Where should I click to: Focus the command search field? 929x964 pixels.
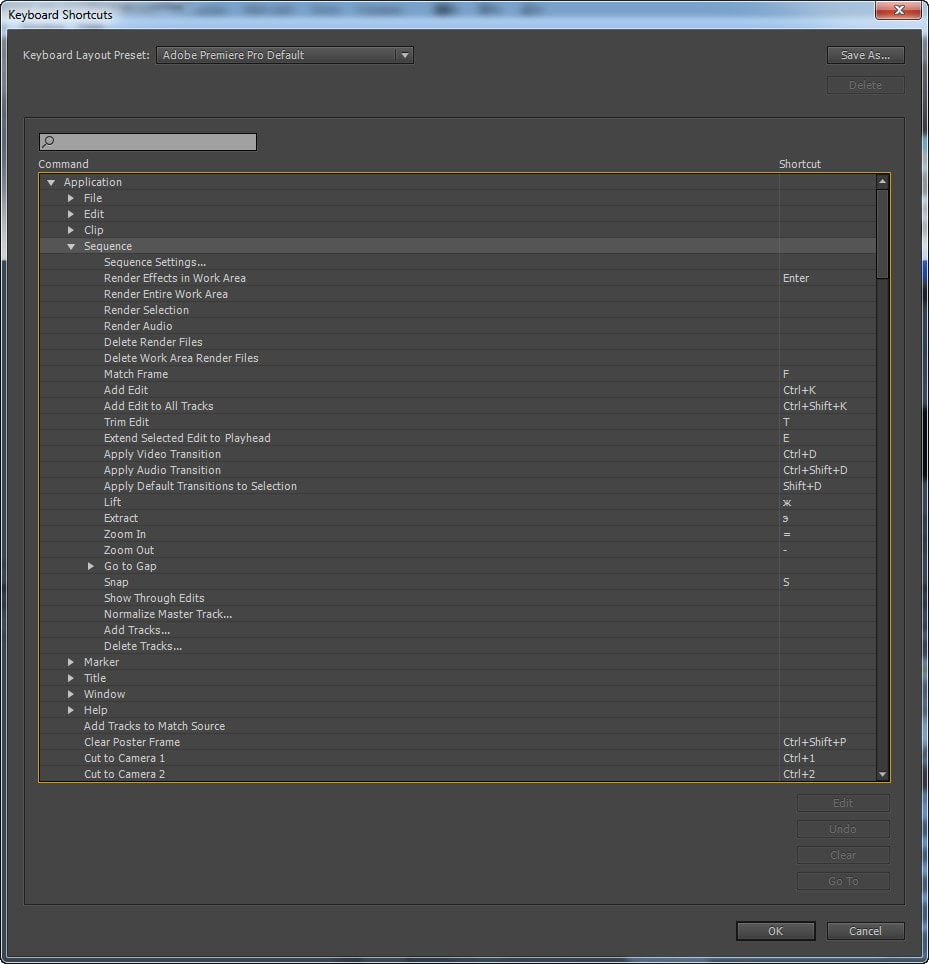tap(148, 141)
